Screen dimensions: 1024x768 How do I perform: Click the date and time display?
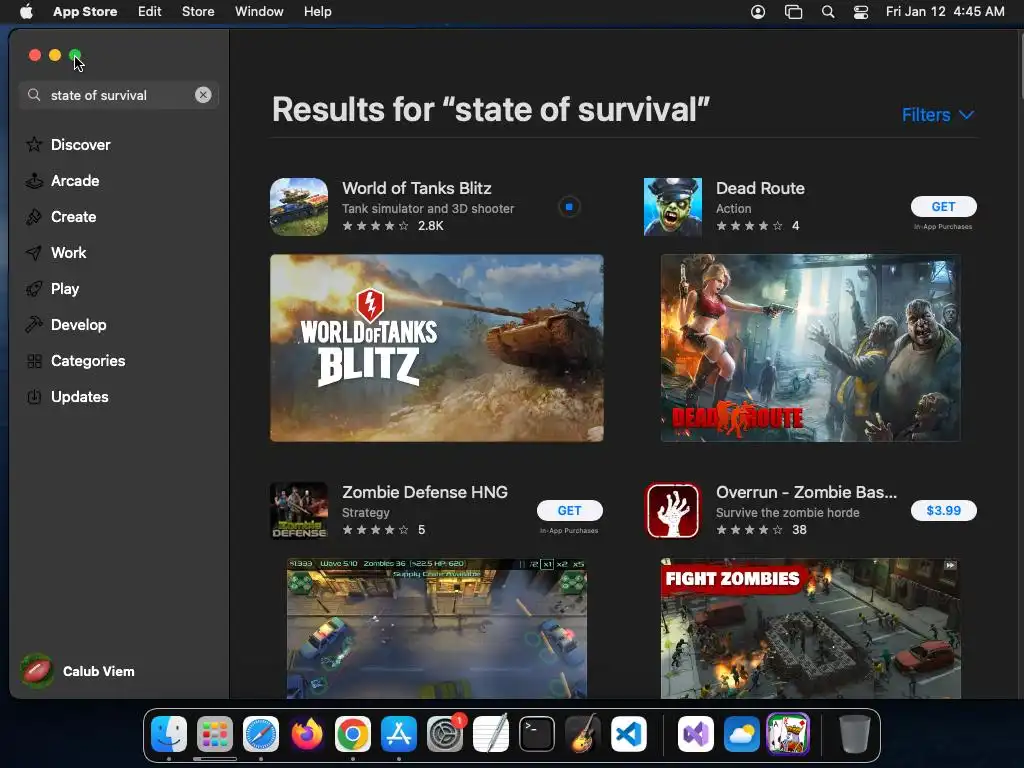click(945, 11)
